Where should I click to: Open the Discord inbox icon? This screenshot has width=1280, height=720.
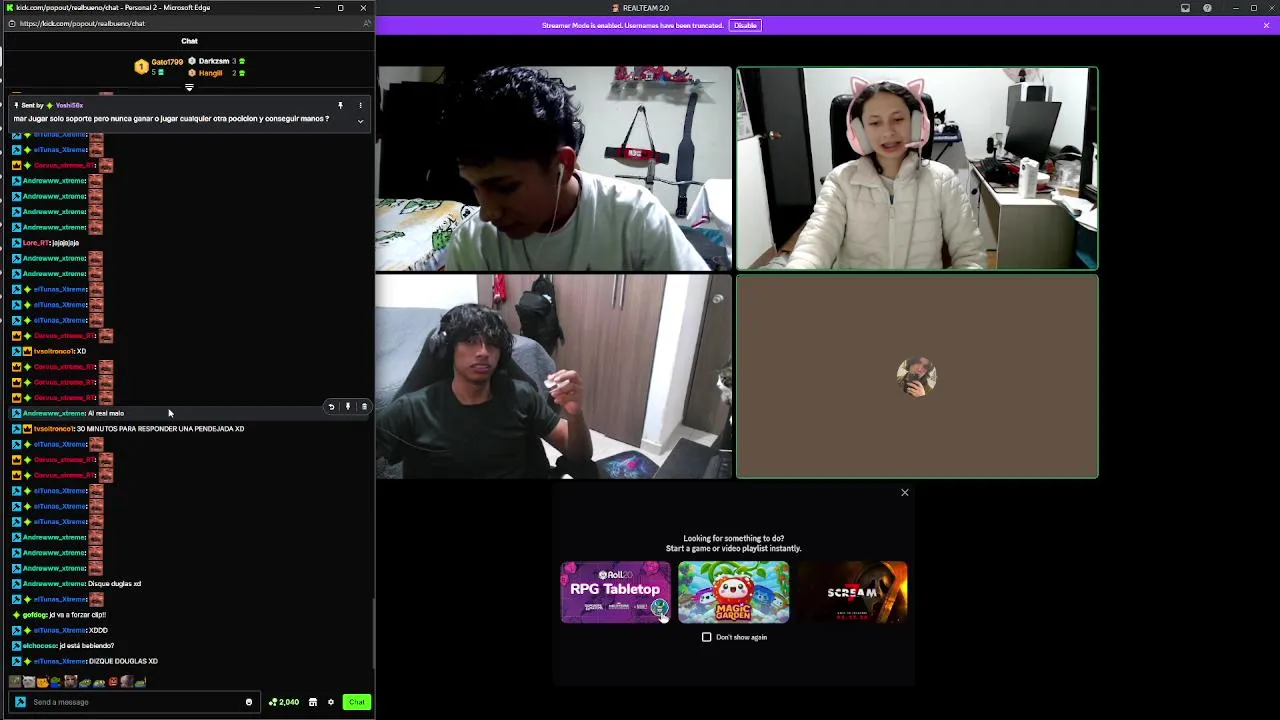tap(1185, 8)
